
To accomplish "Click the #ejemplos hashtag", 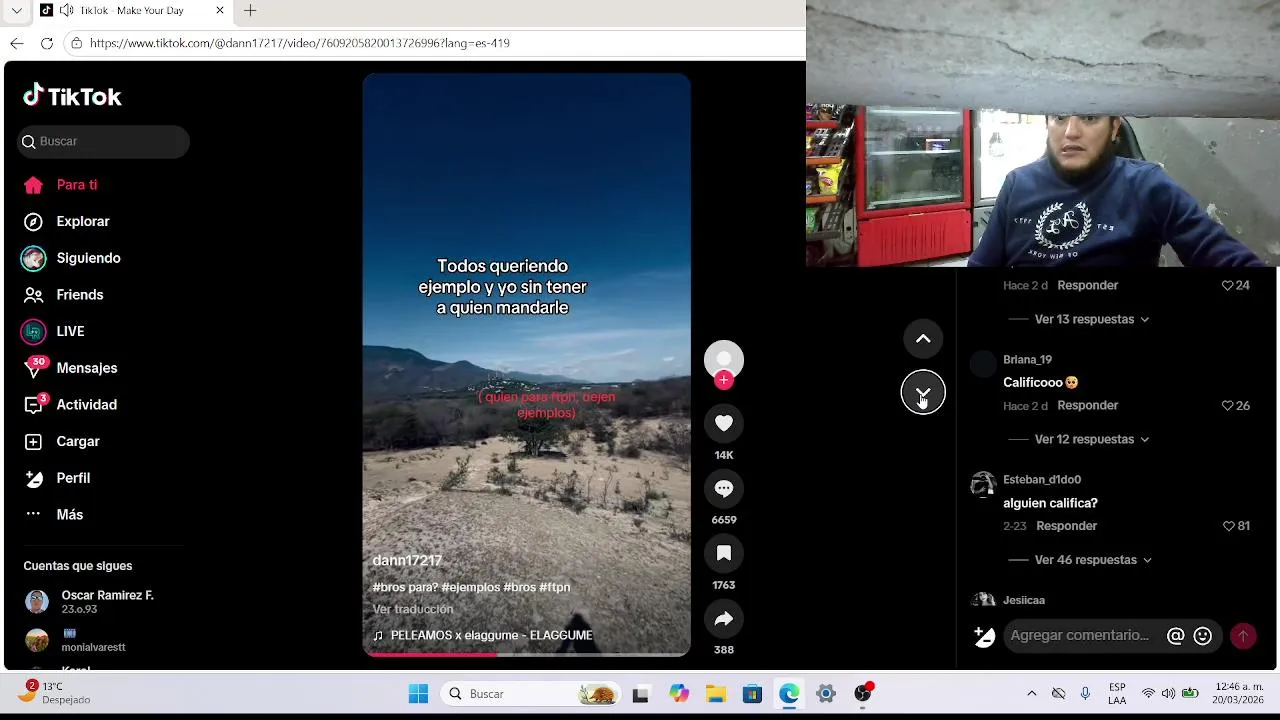I will [470, 587].
